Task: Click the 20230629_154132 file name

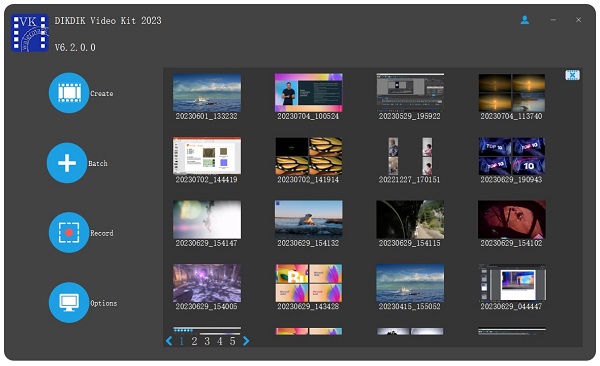Action: pyautogui.click(x=308, y=243)
